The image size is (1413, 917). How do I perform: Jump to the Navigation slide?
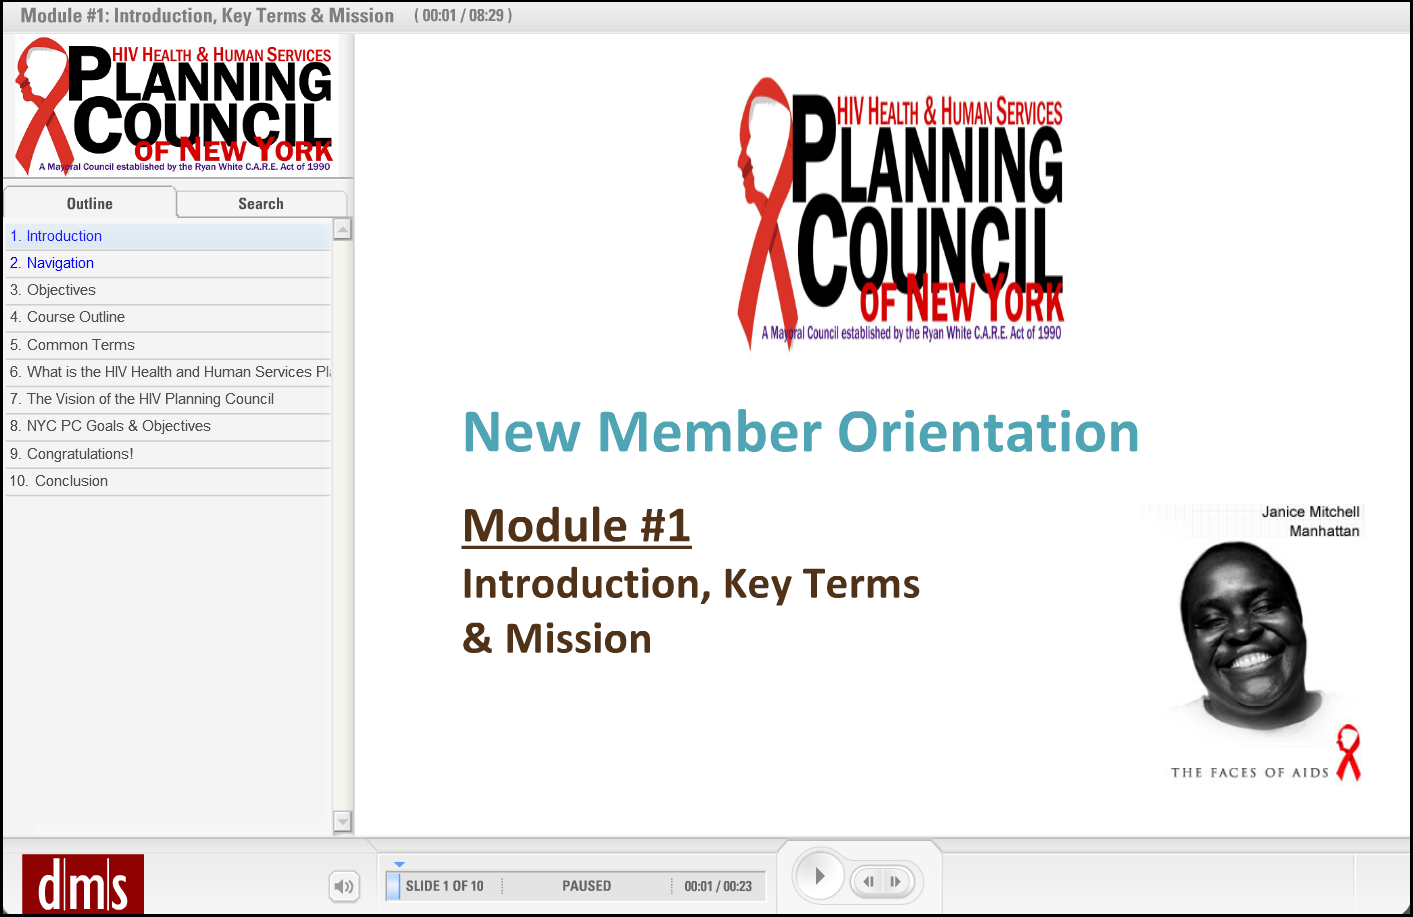60,263
